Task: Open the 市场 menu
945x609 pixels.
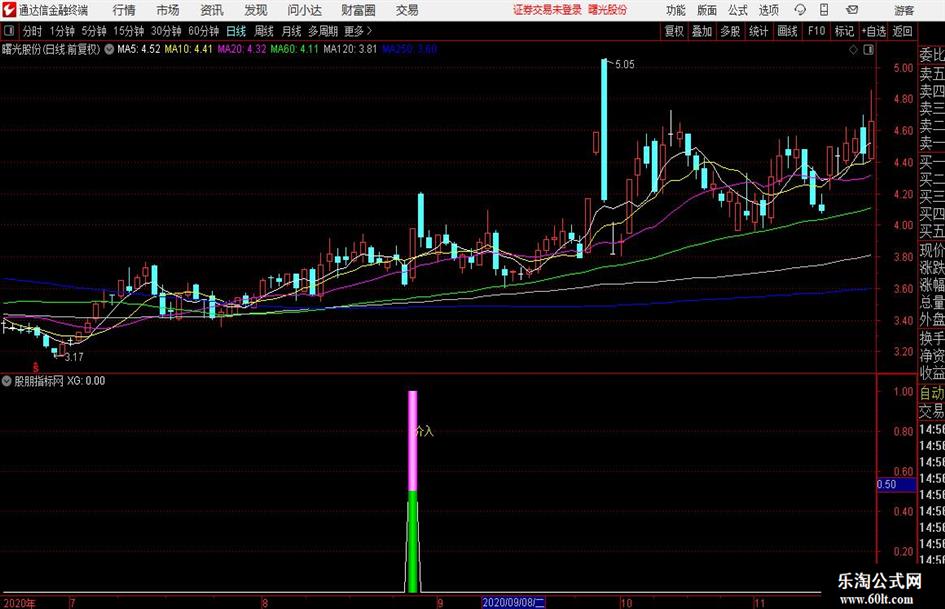Action: (168, 10)
